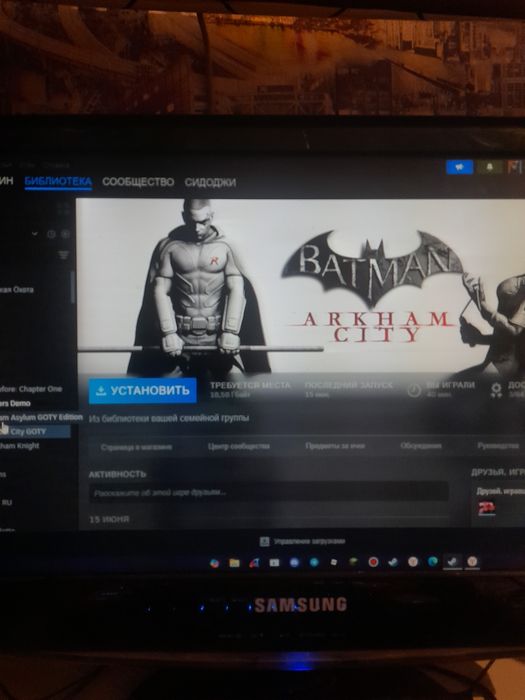Select the Chapter One game in library list

31,389
